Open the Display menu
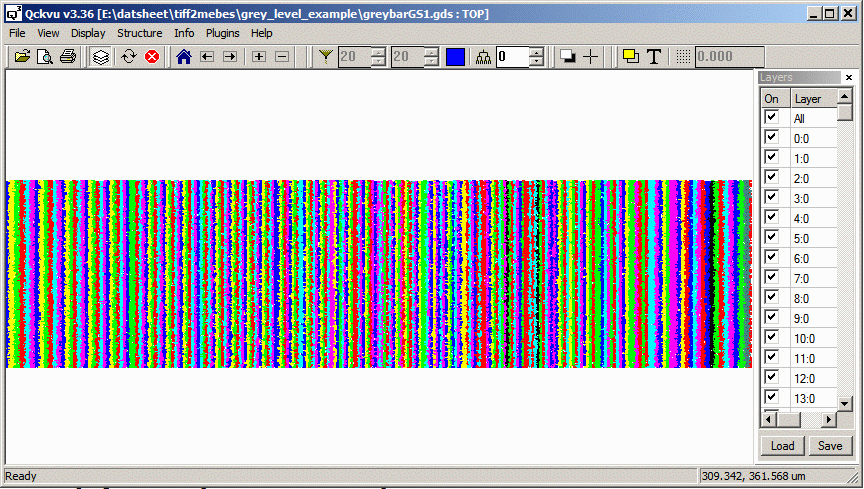The image size is (864, 489). (x=88, y=33)
